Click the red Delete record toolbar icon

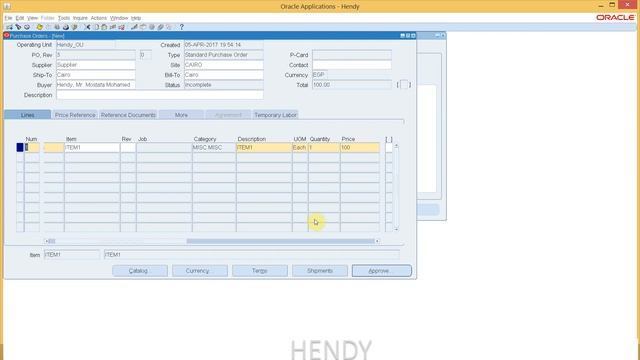point(122,27)
